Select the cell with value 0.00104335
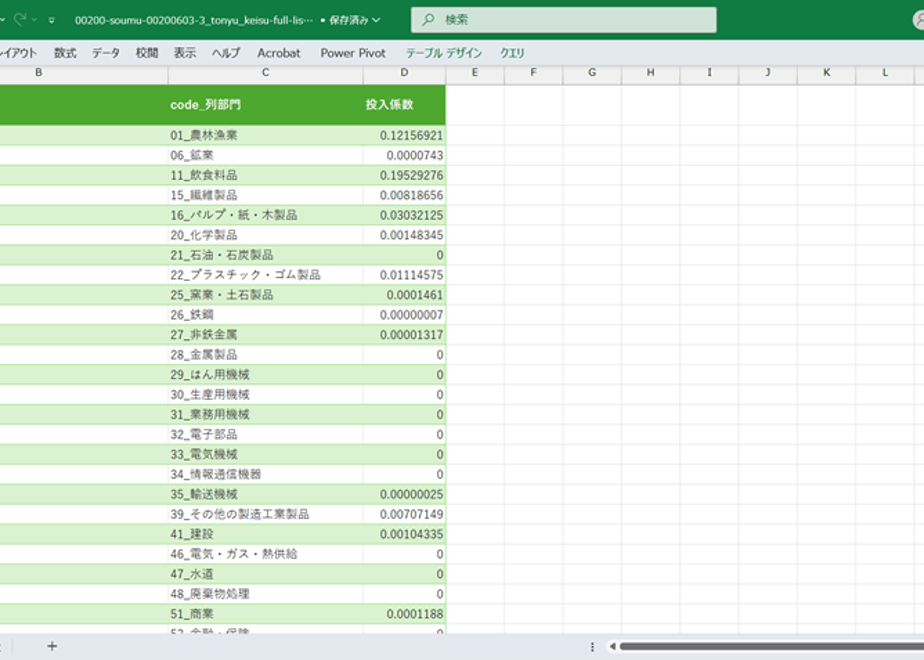 click(404, 534)
